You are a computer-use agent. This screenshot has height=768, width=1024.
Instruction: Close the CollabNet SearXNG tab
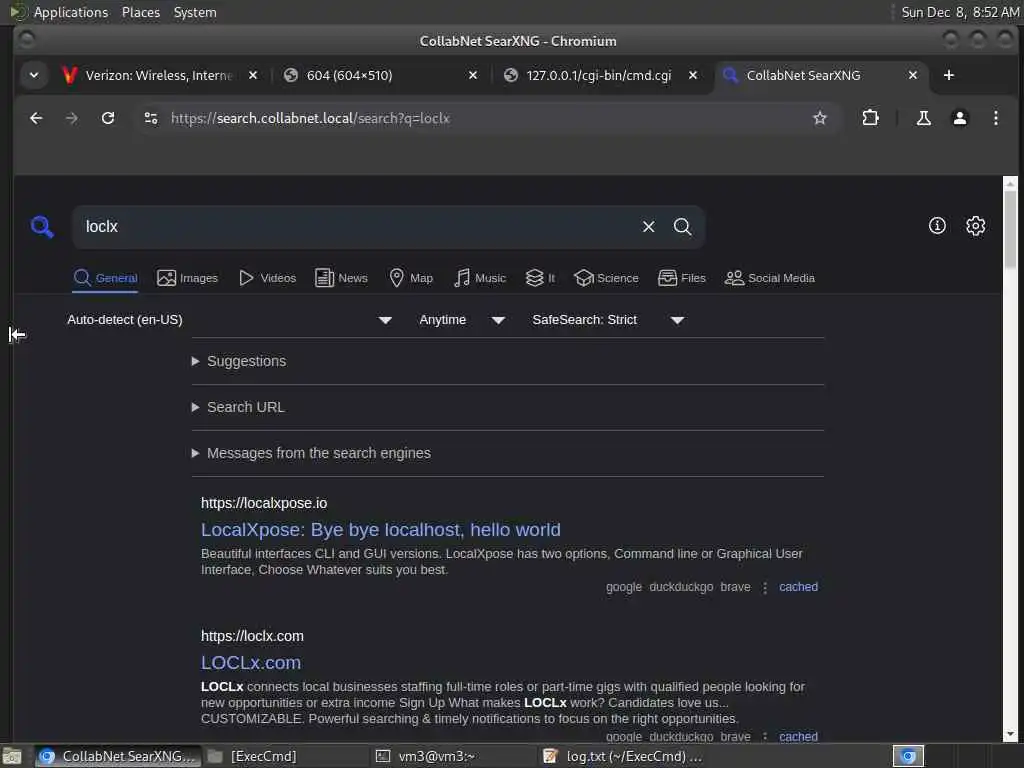point(913,75)
